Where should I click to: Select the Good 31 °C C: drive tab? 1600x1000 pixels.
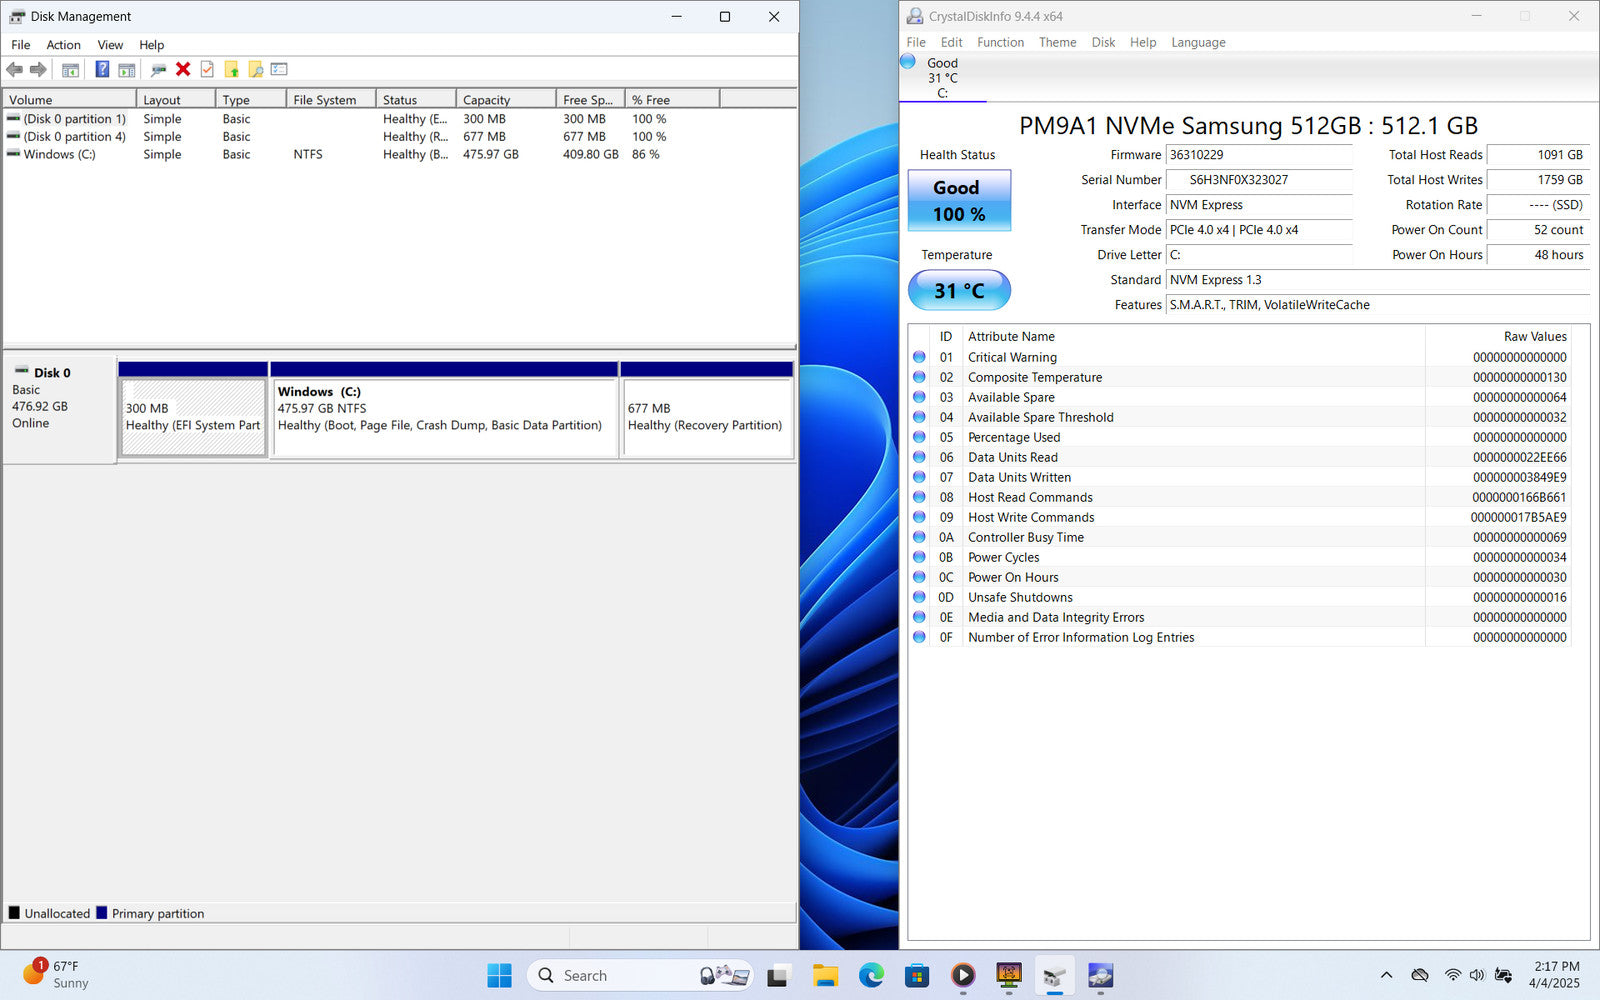tap(942, 77)
